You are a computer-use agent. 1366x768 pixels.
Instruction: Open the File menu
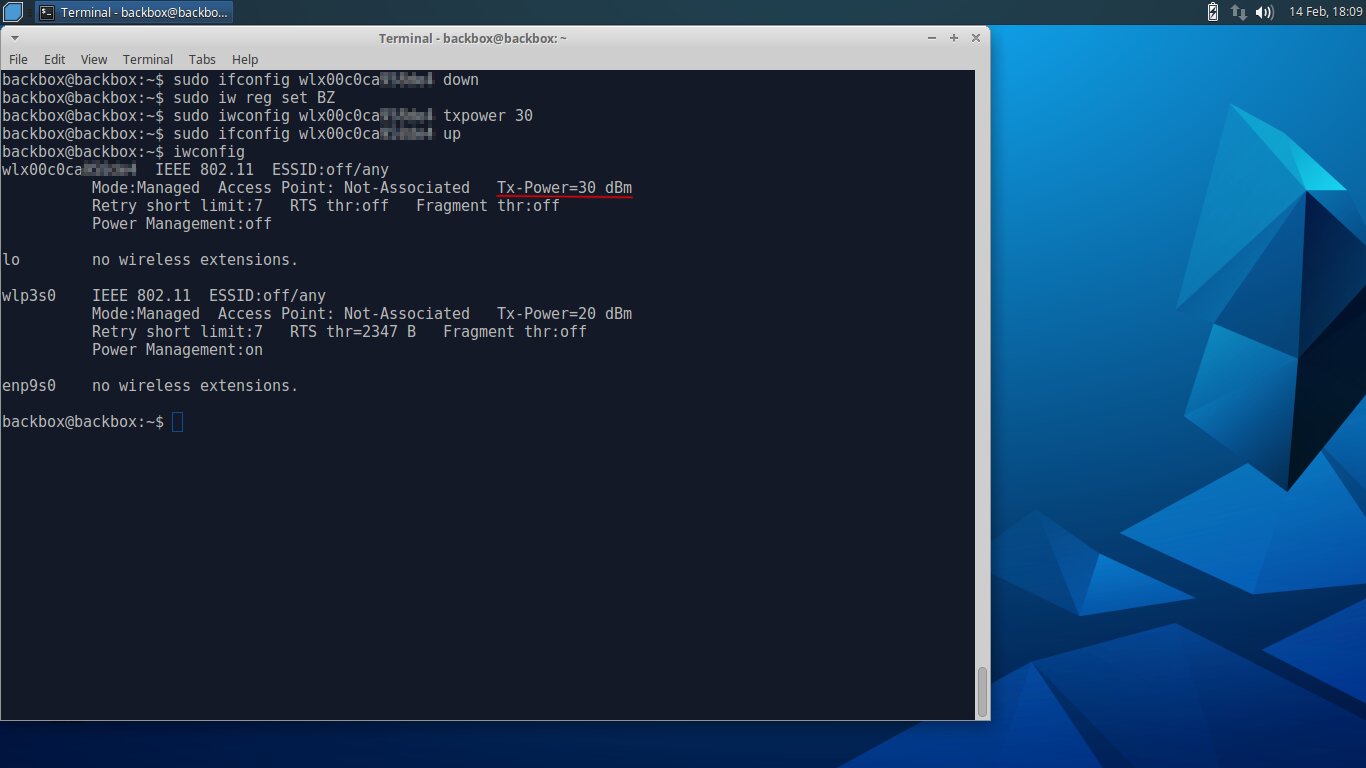pos(18,59)
